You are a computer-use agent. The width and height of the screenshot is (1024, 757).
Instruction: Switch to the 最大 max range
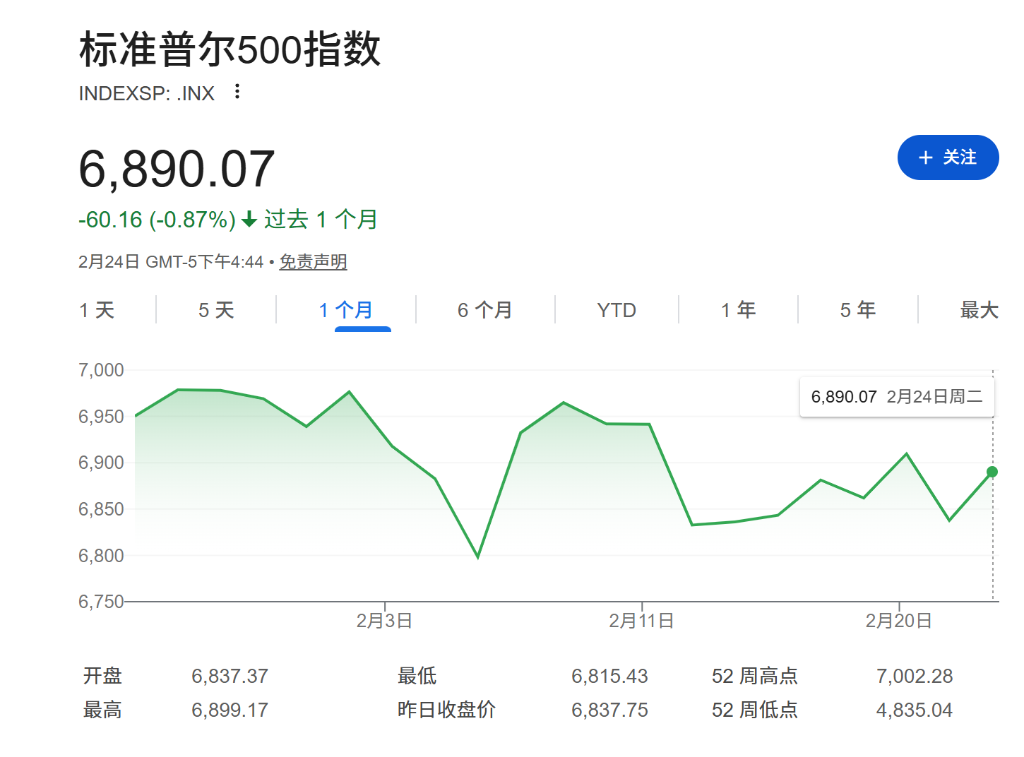(x=979, y=310)
